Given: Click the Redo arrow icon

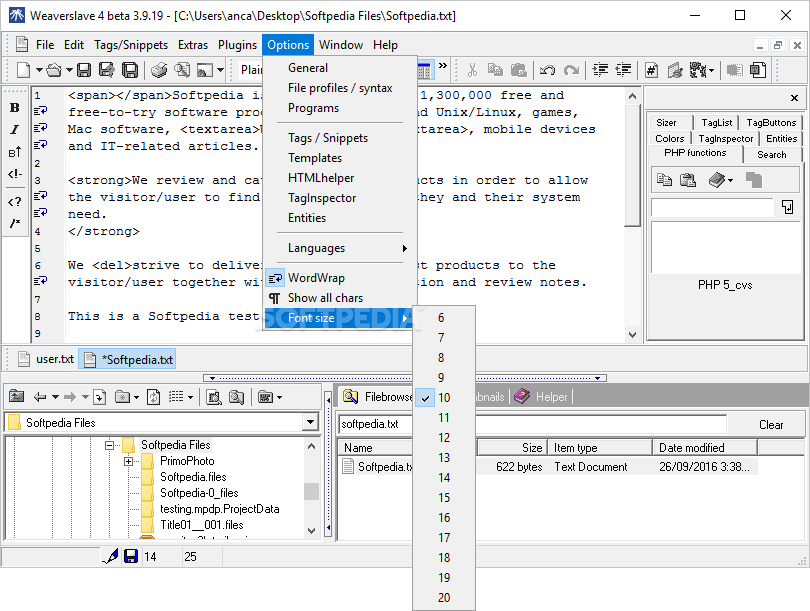Looking at the screenshot, I should [571, 70].
